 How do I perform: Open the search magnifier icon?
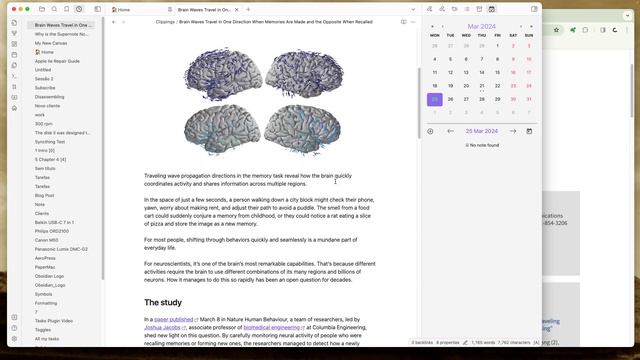click(54, 9)
